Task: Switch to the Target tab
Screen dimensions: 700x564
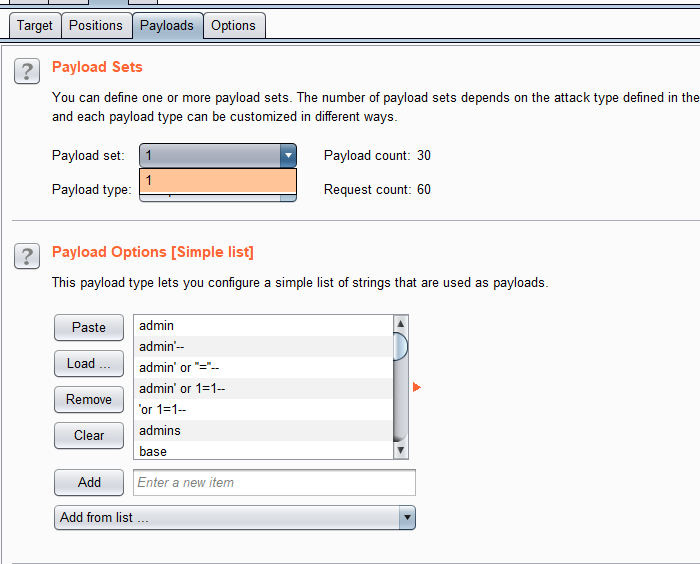Action: [35, 25]
